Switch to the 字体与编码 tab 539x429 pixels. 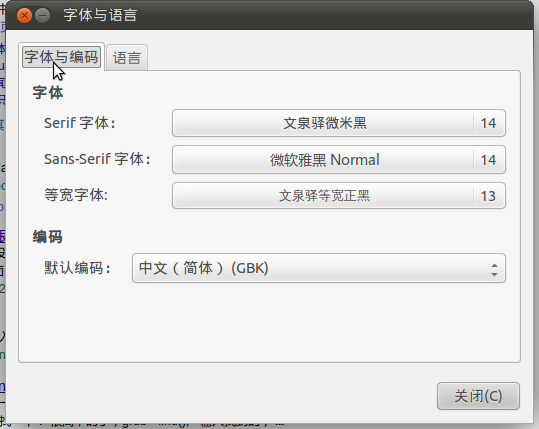coord(62,57)
